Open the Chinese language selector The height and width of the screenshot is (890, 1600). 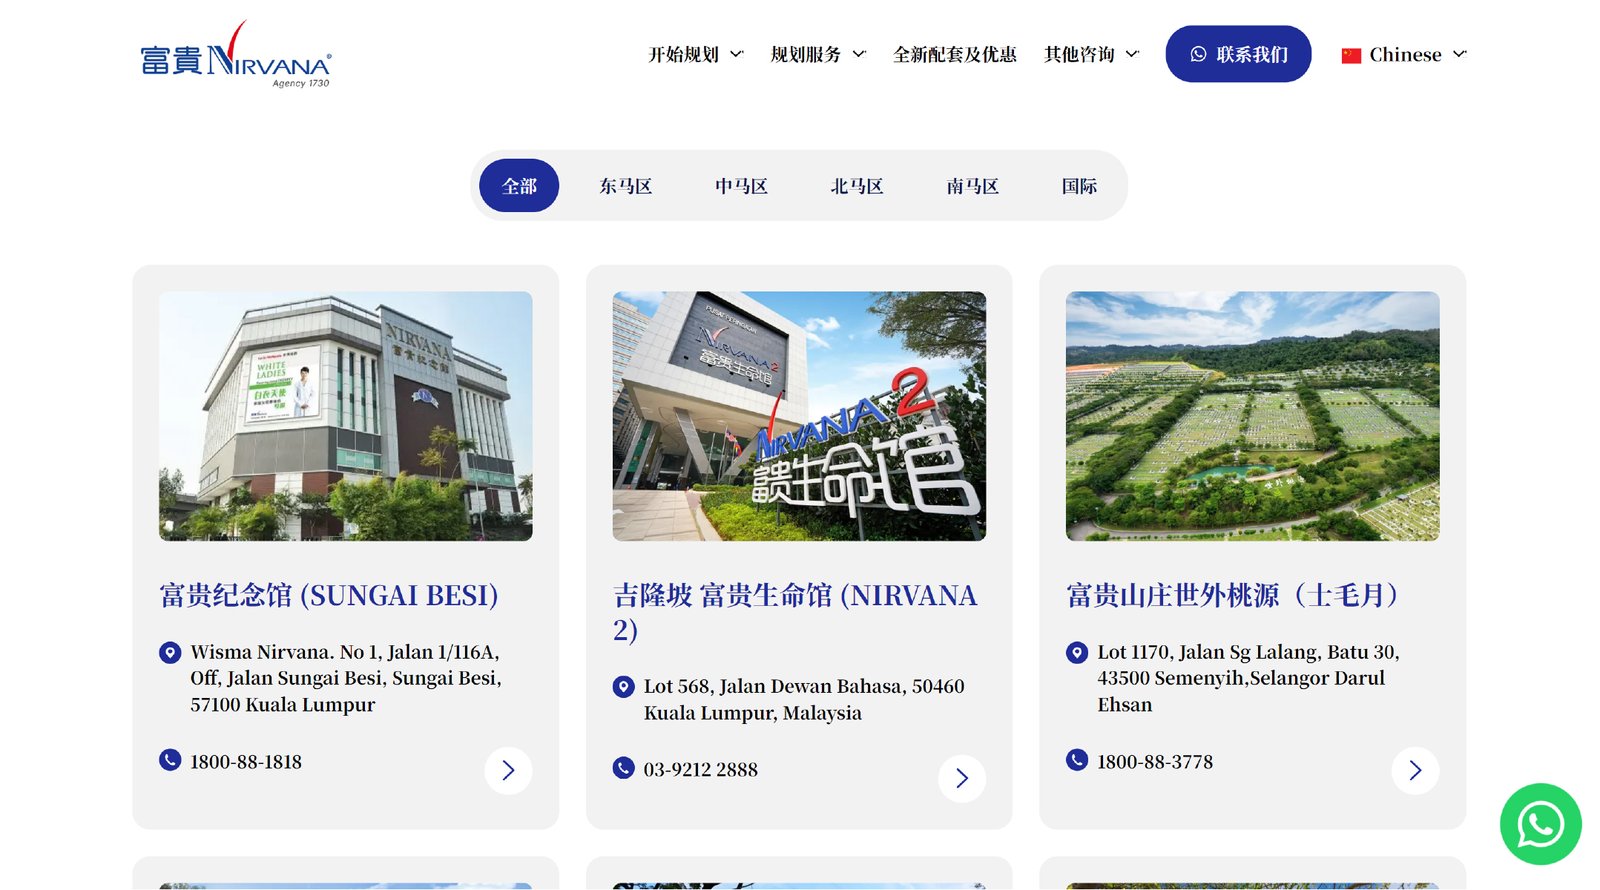[x=1404, y=55]
